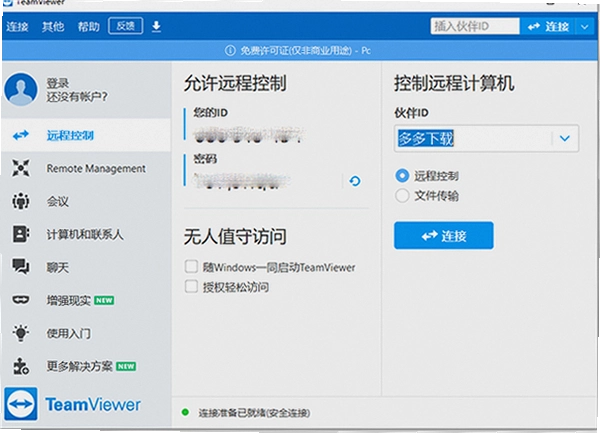Click the green connection status indicator
600x433 pixels.
pyautogui.click(x=185, y=412)
